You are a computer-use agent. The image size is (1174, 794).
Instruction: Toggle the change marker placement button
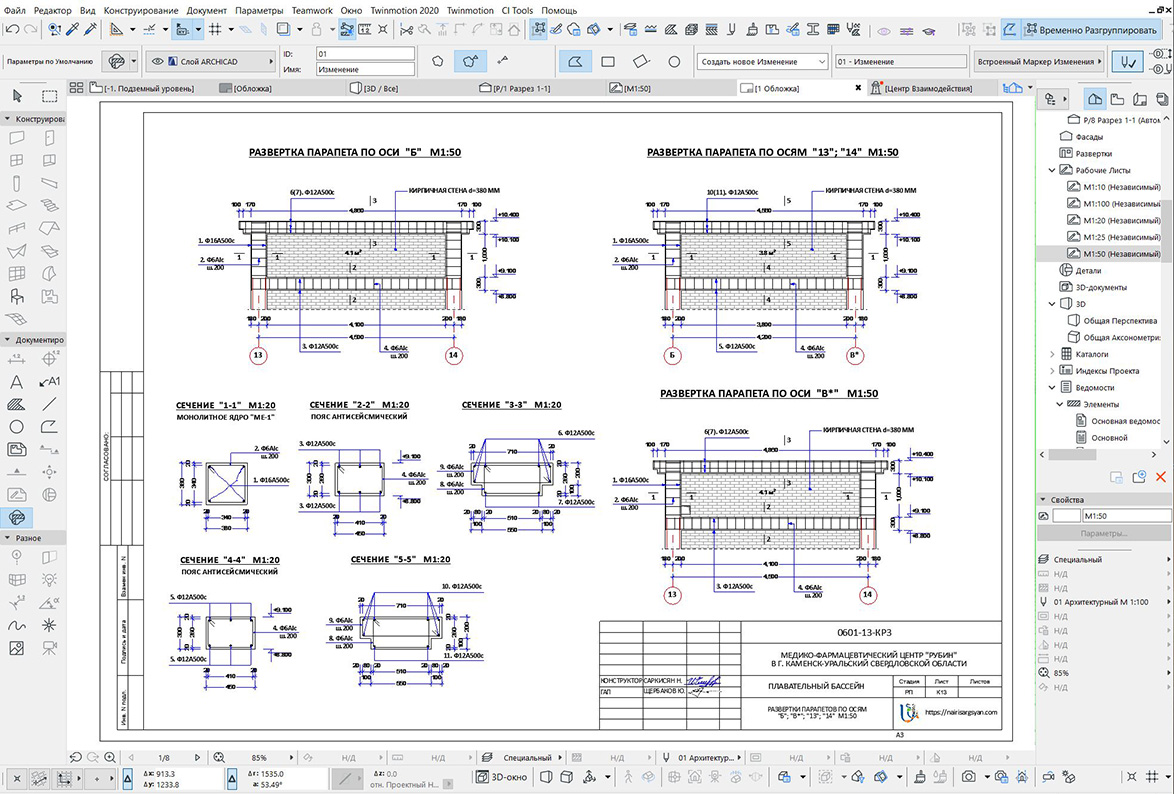(1127, 61)
